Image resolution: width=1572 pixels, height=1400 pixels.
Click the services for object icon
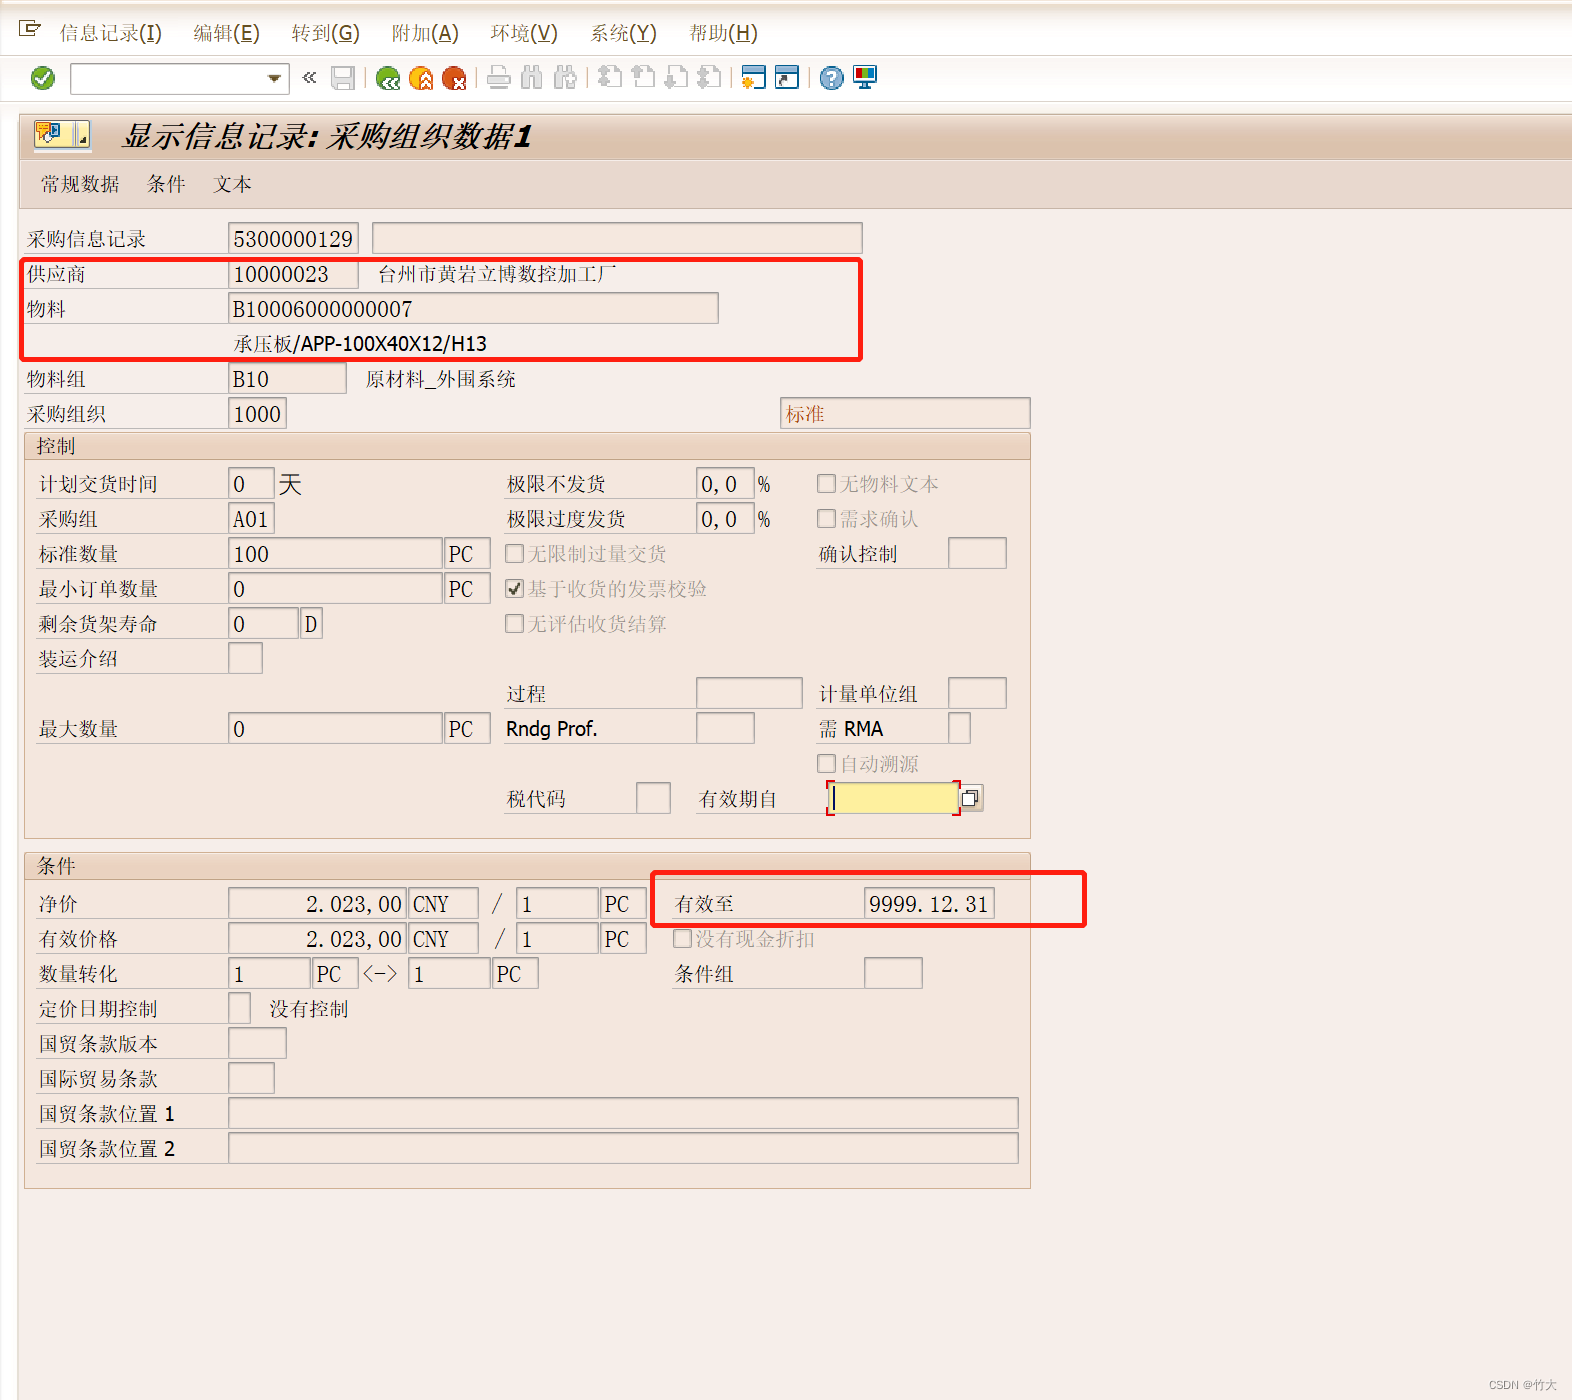[49, 133]
